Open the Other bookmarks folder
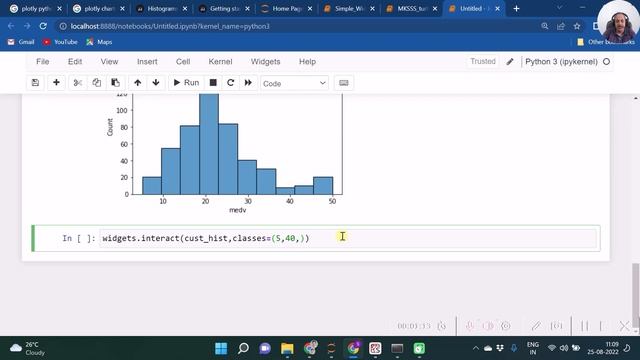The width and height of the screenshot is (640, 360). click(x=606, y=42)
